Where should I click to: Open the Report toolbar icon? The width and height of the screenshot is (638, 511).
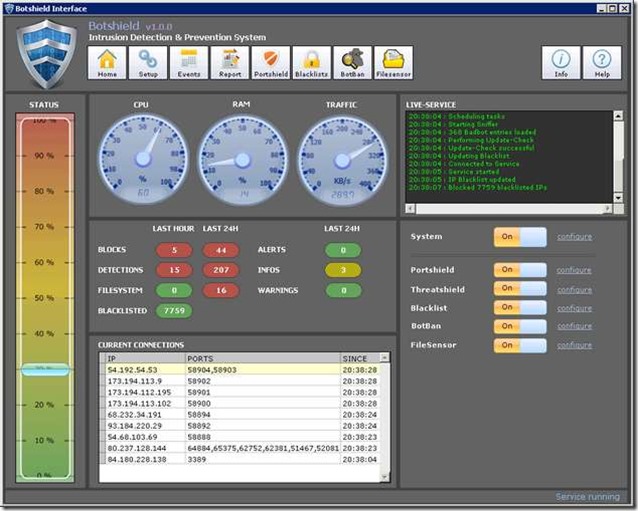click(230, 63)
